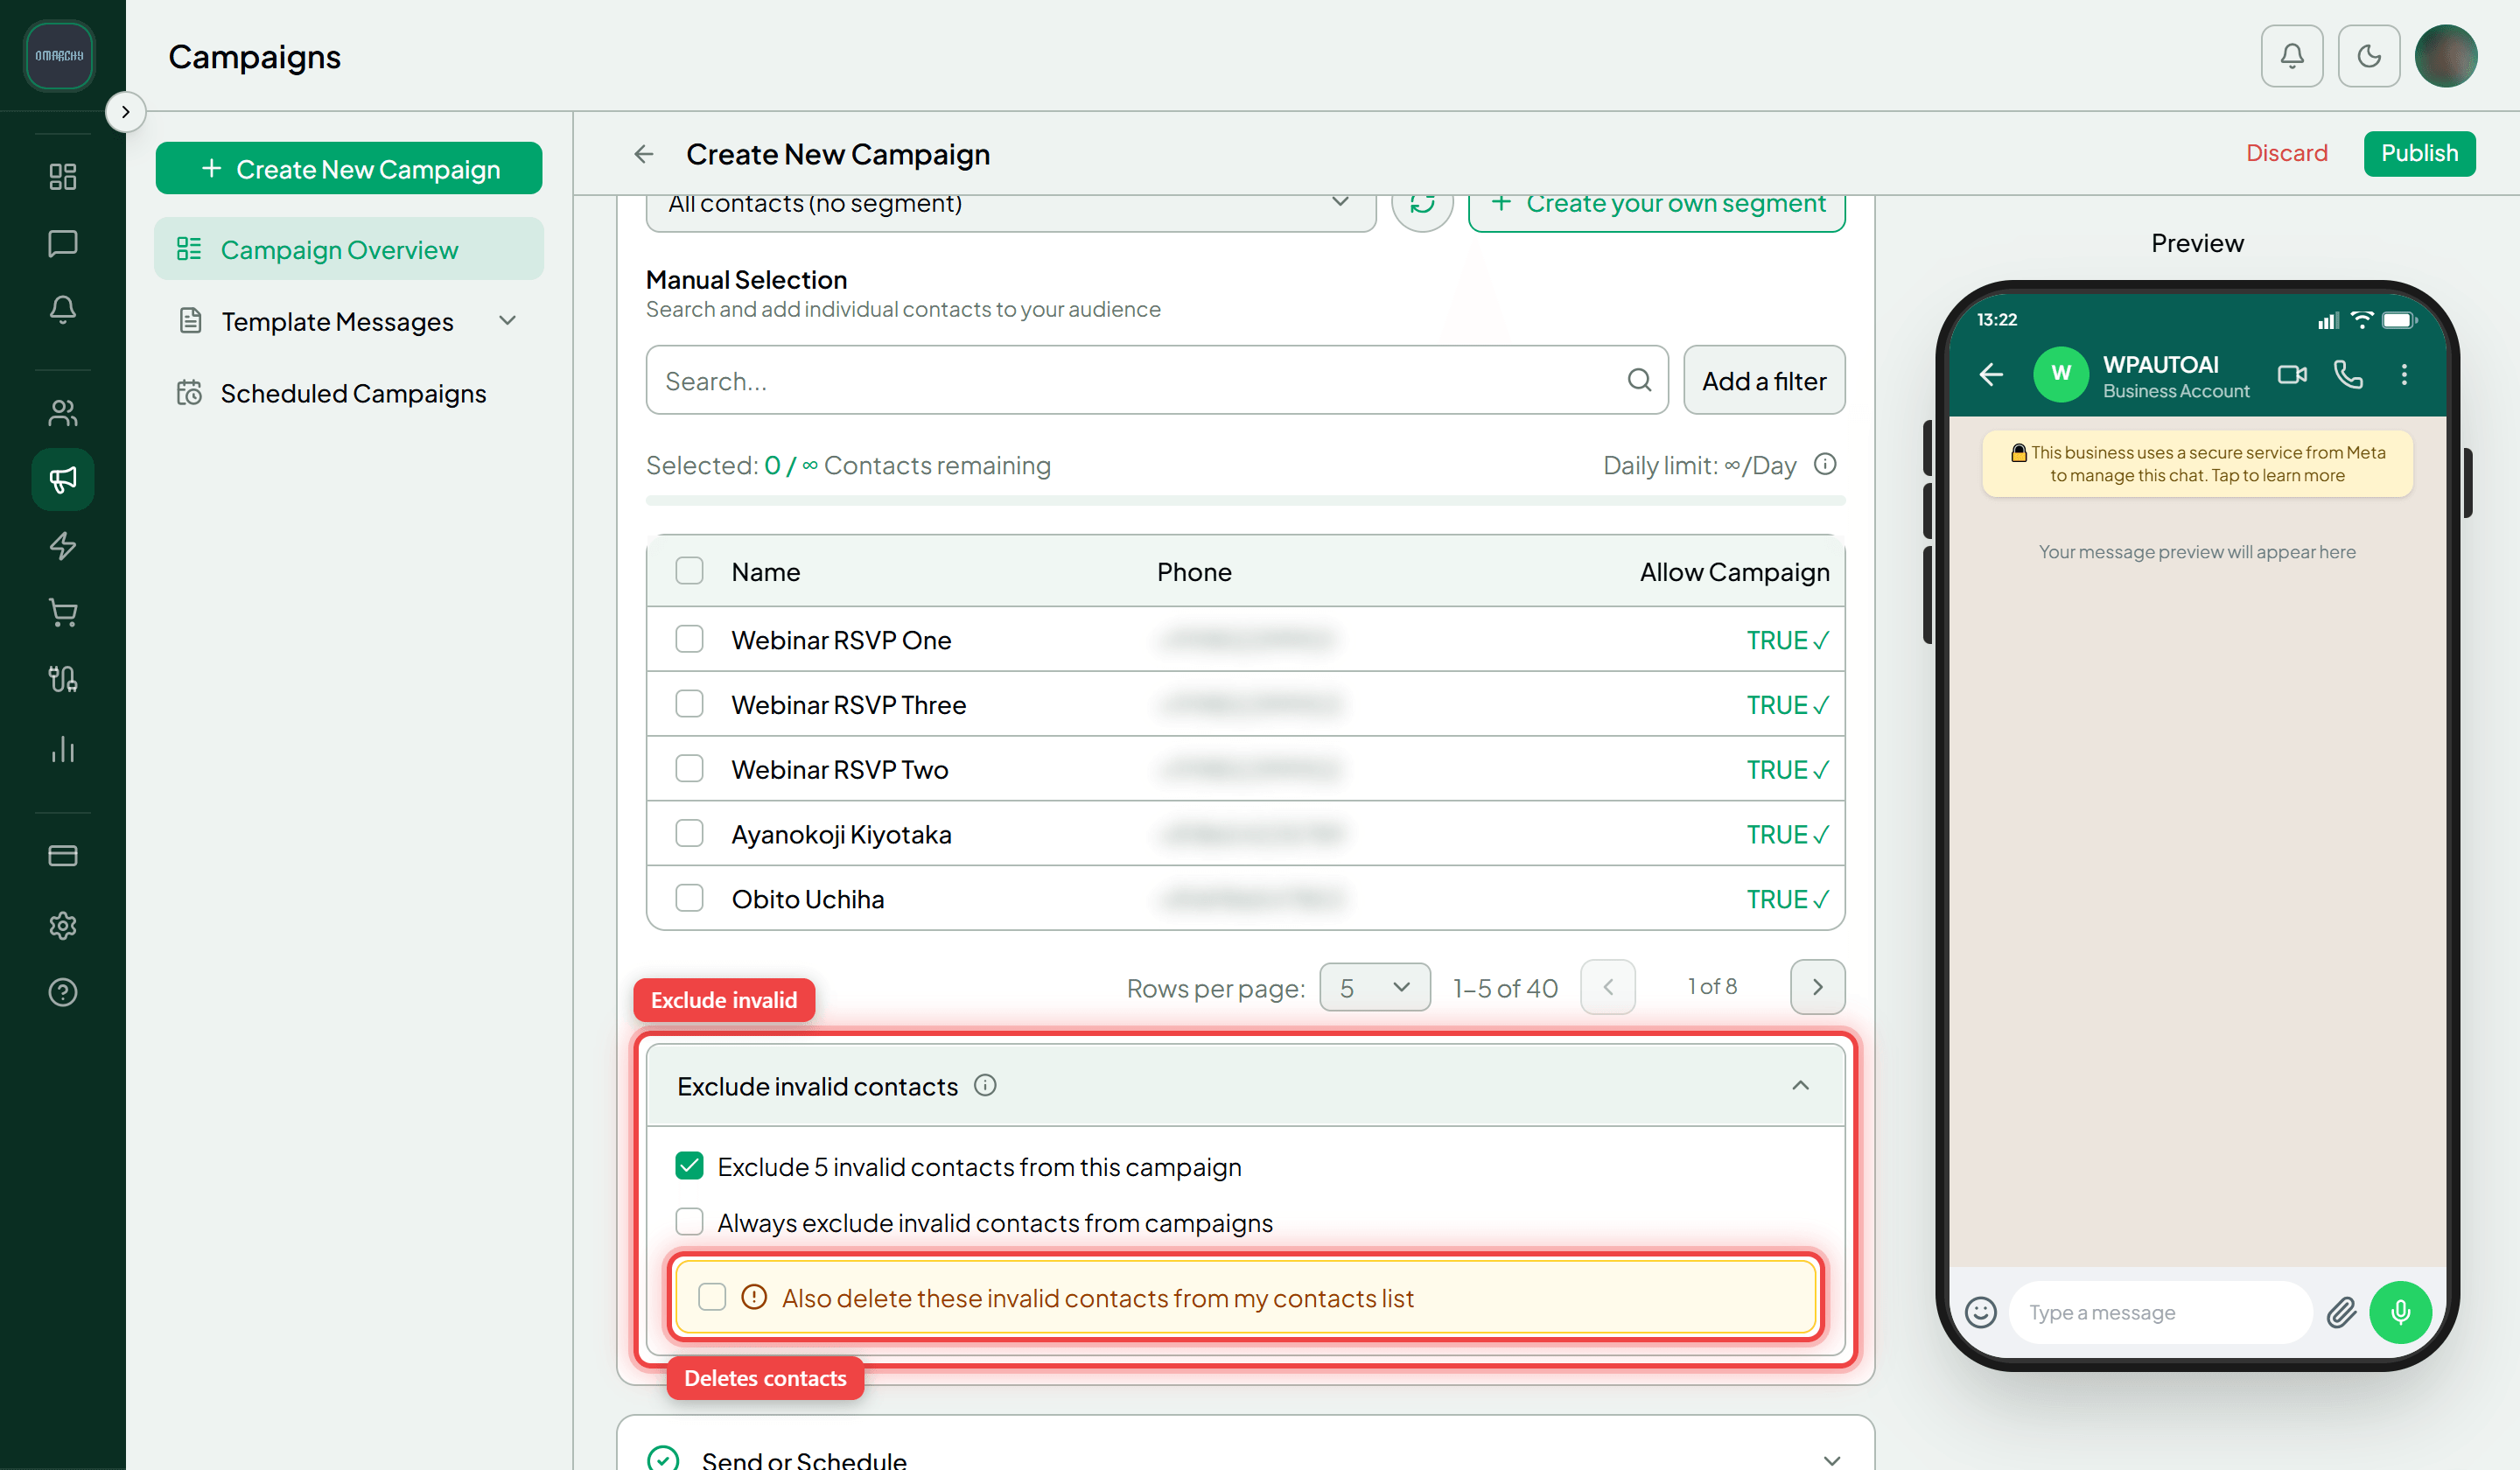Open Campaign Overview menu item
This screenshot has width=2520, height=1470.
(348, 249)
